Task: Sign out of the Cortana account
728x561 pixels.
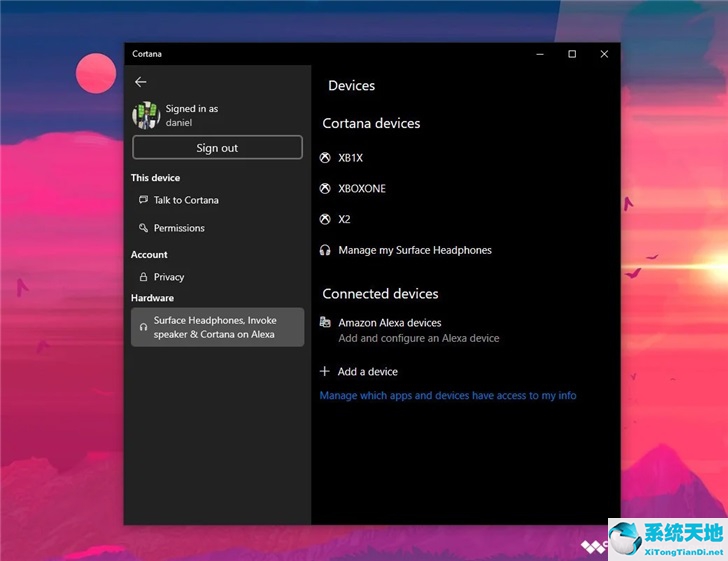Action: click(x=217, y=148)
